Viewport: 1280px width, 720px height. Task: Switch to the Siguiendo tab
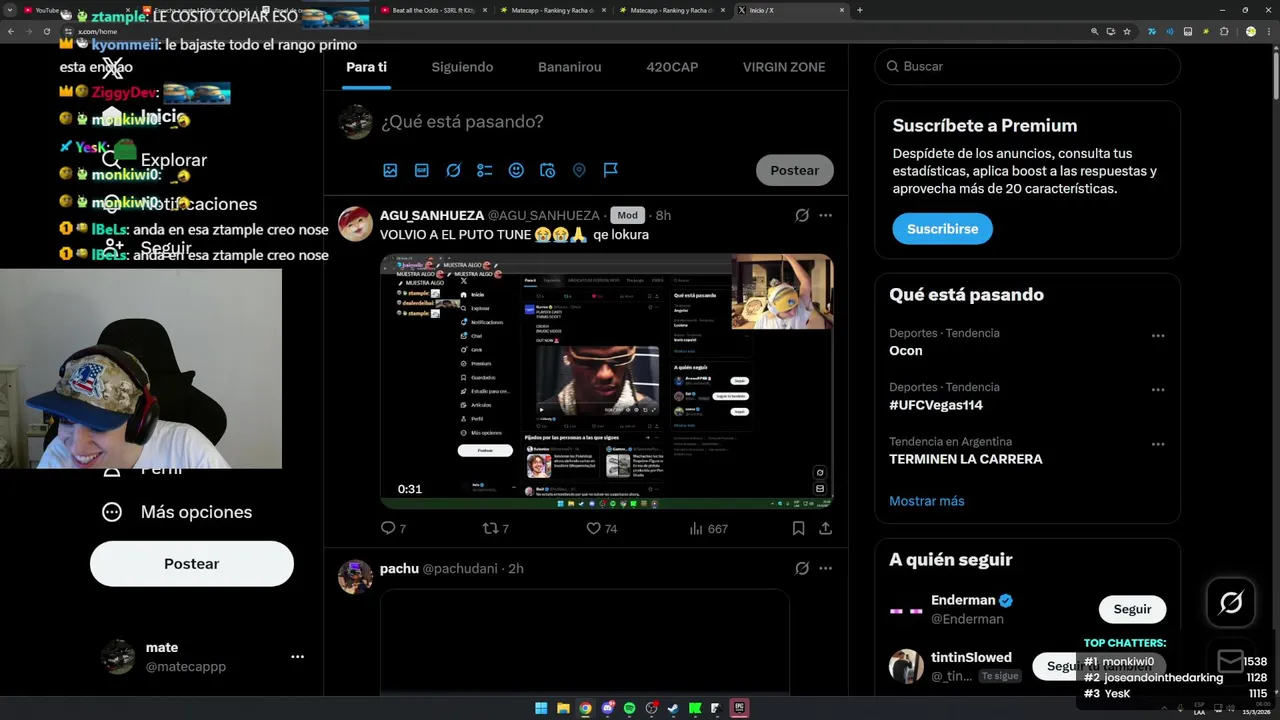click(x=462, y=67)
